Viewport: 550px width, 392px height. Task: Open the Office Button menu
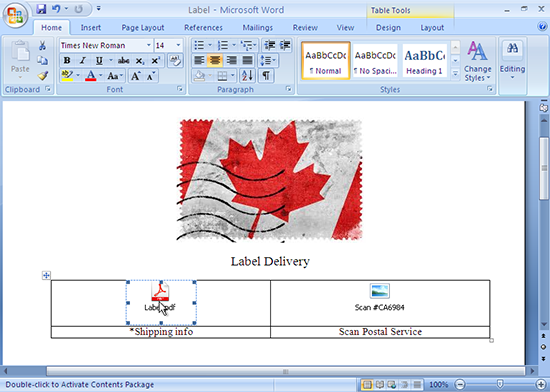tap(15, 15)
